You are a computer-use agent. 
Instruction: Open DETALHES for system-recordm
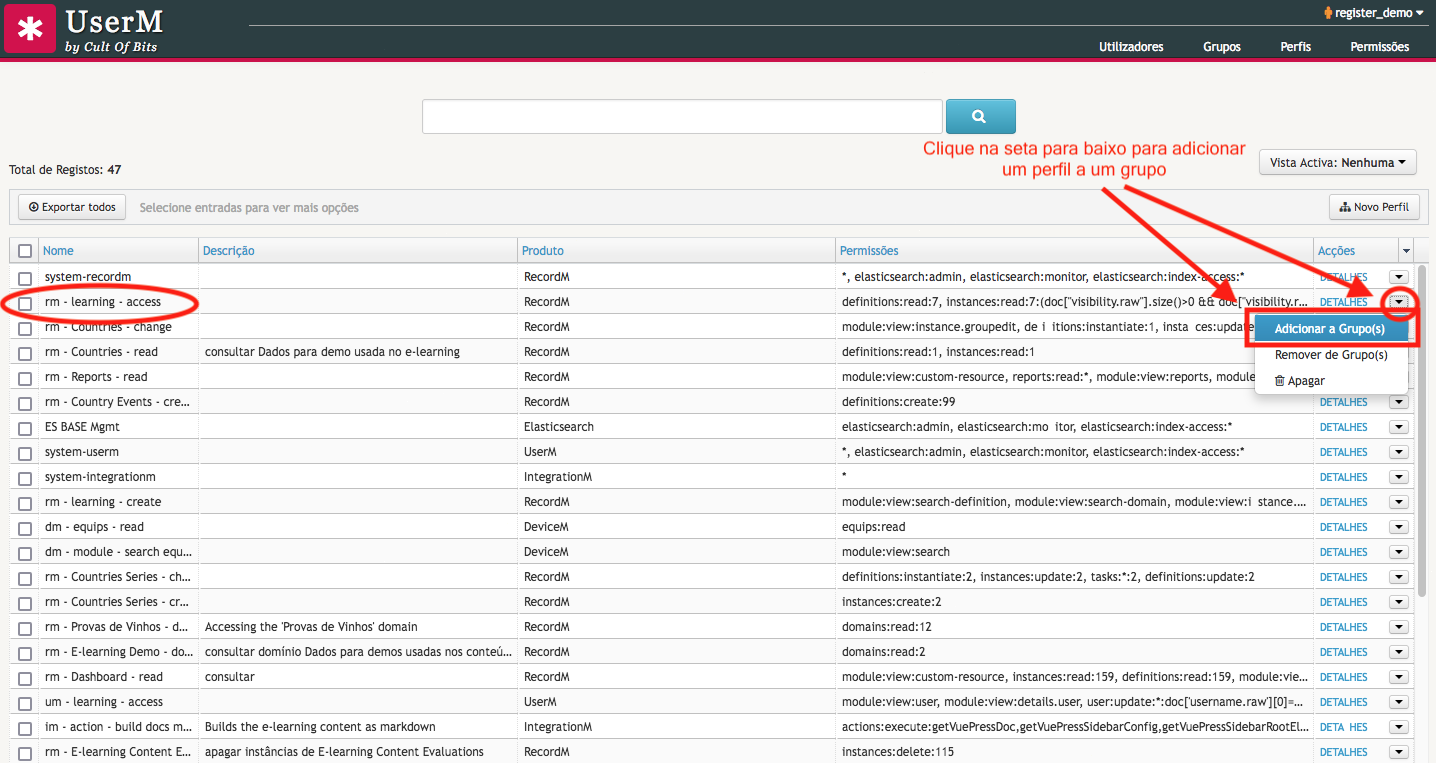pyautogui.click(x=1344, y=277)
